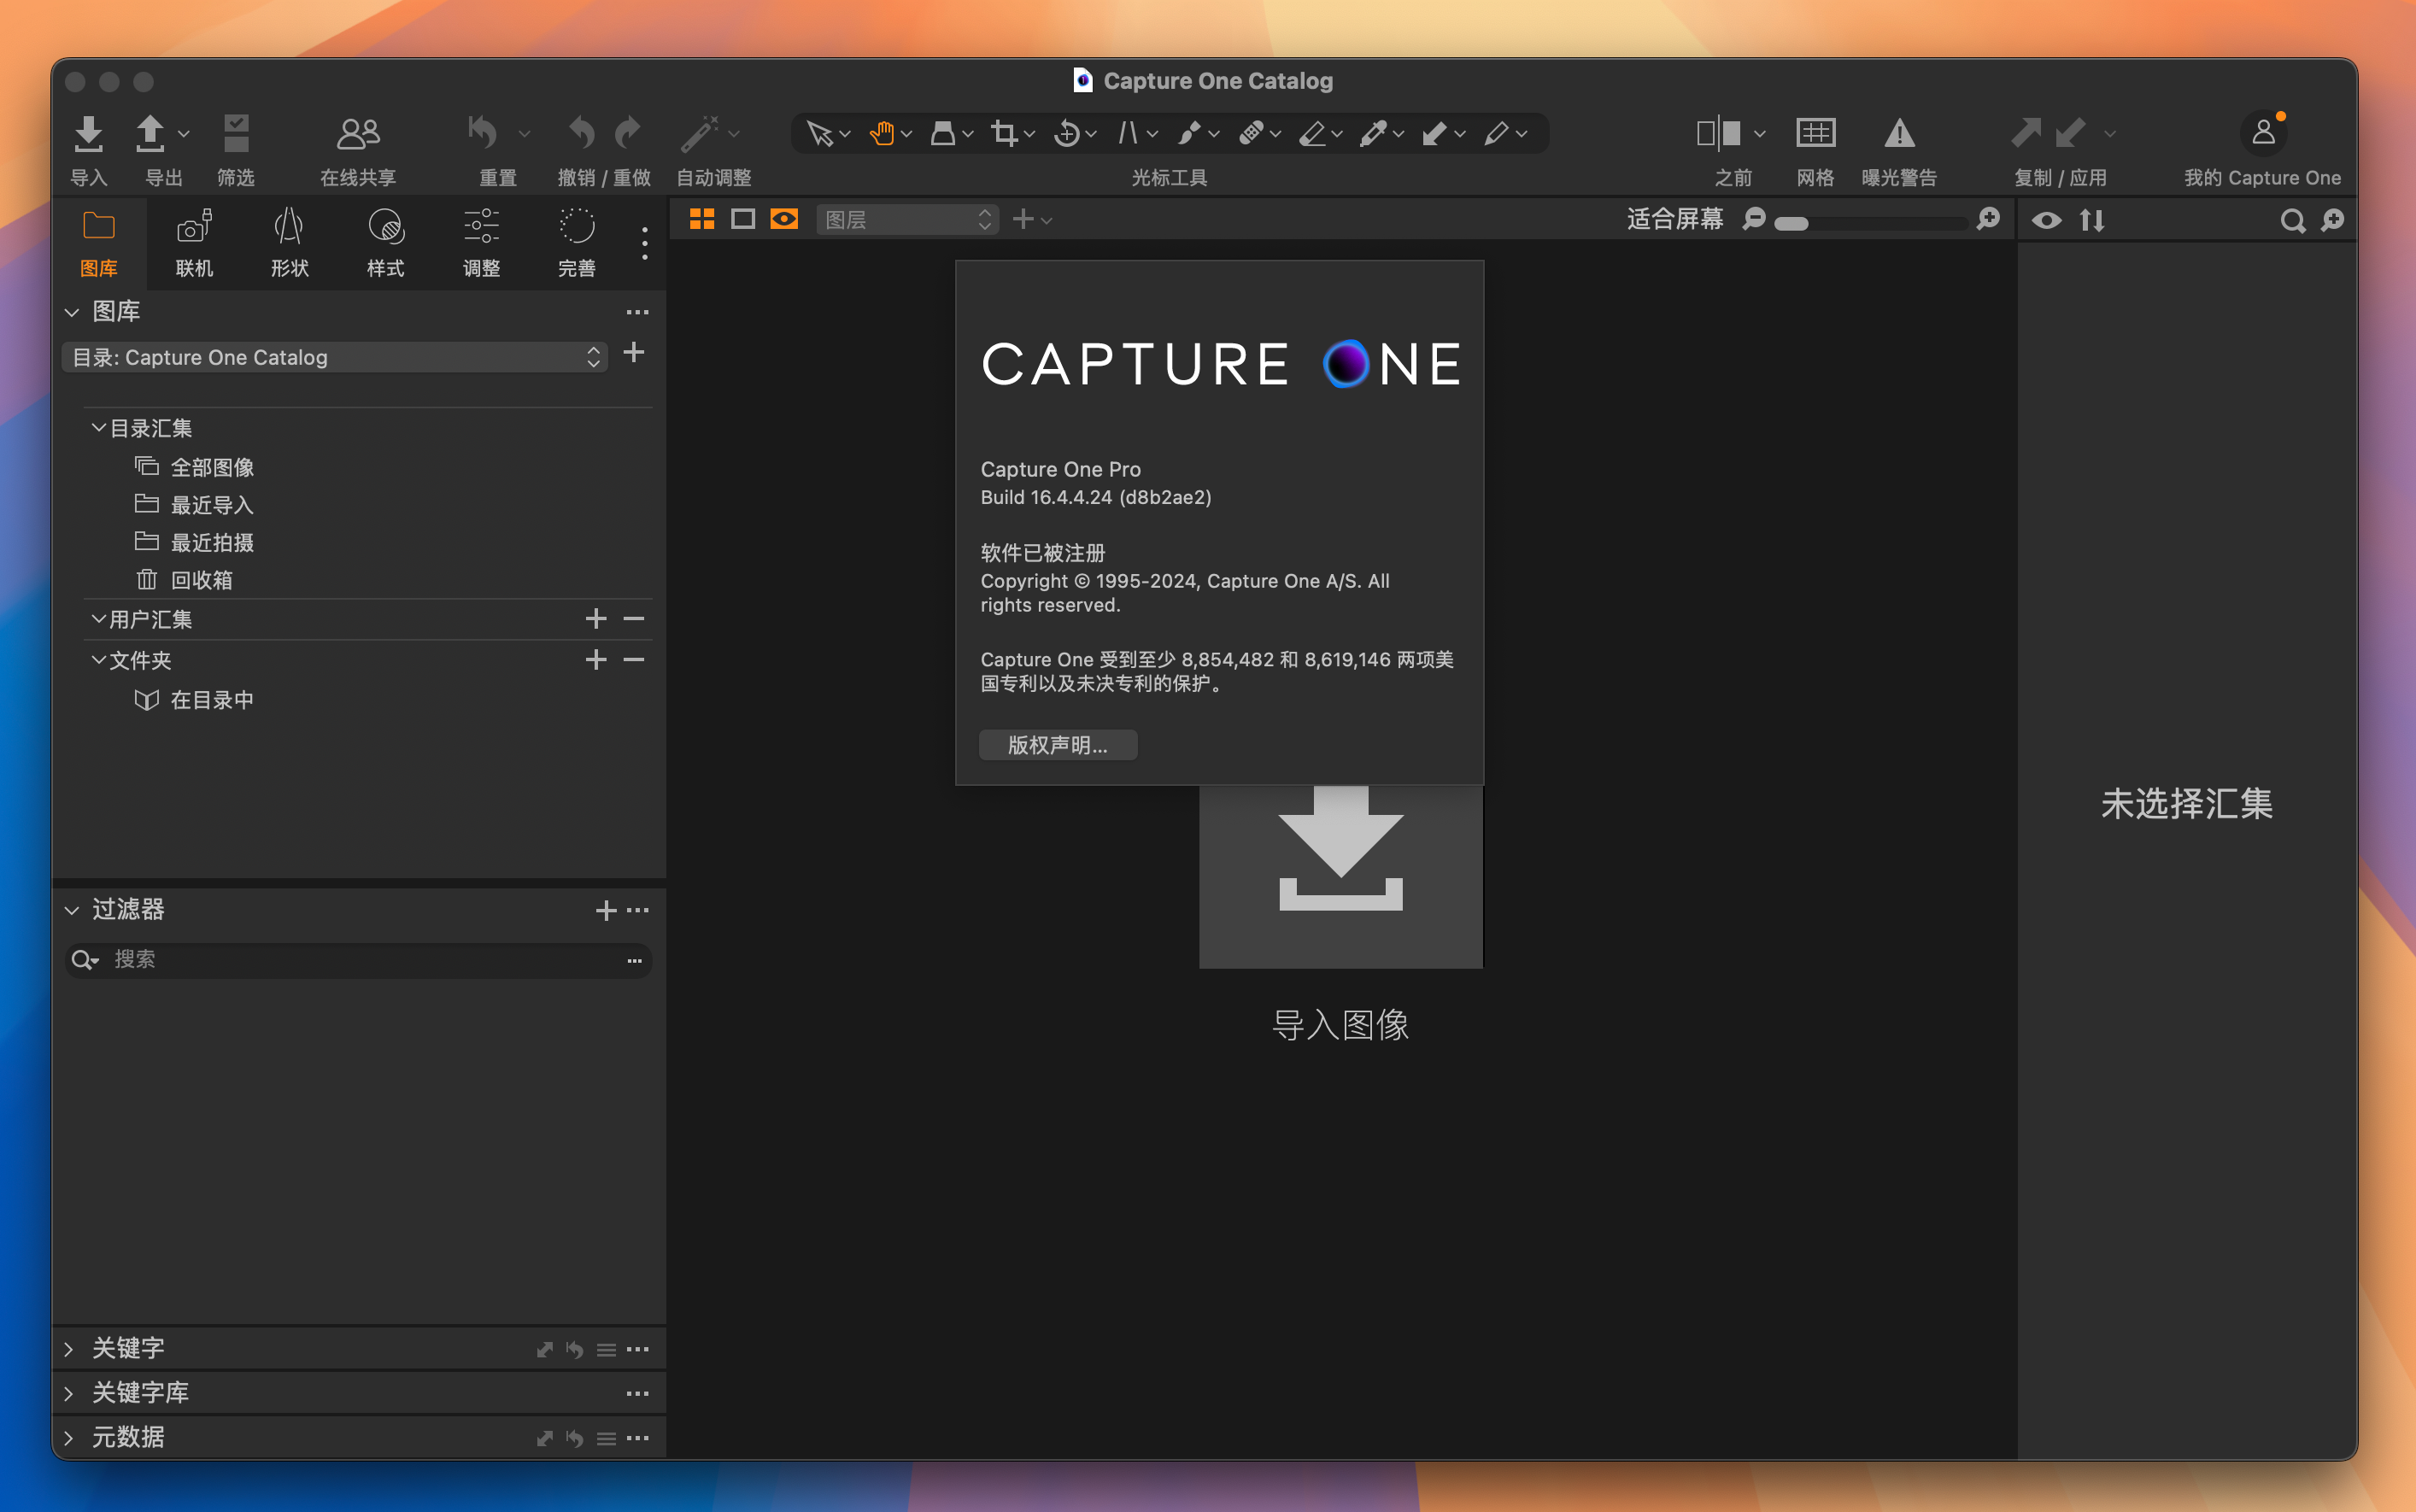Select the Crop tool
Screen dimensions: 2416x1512
coord(1004,133)
